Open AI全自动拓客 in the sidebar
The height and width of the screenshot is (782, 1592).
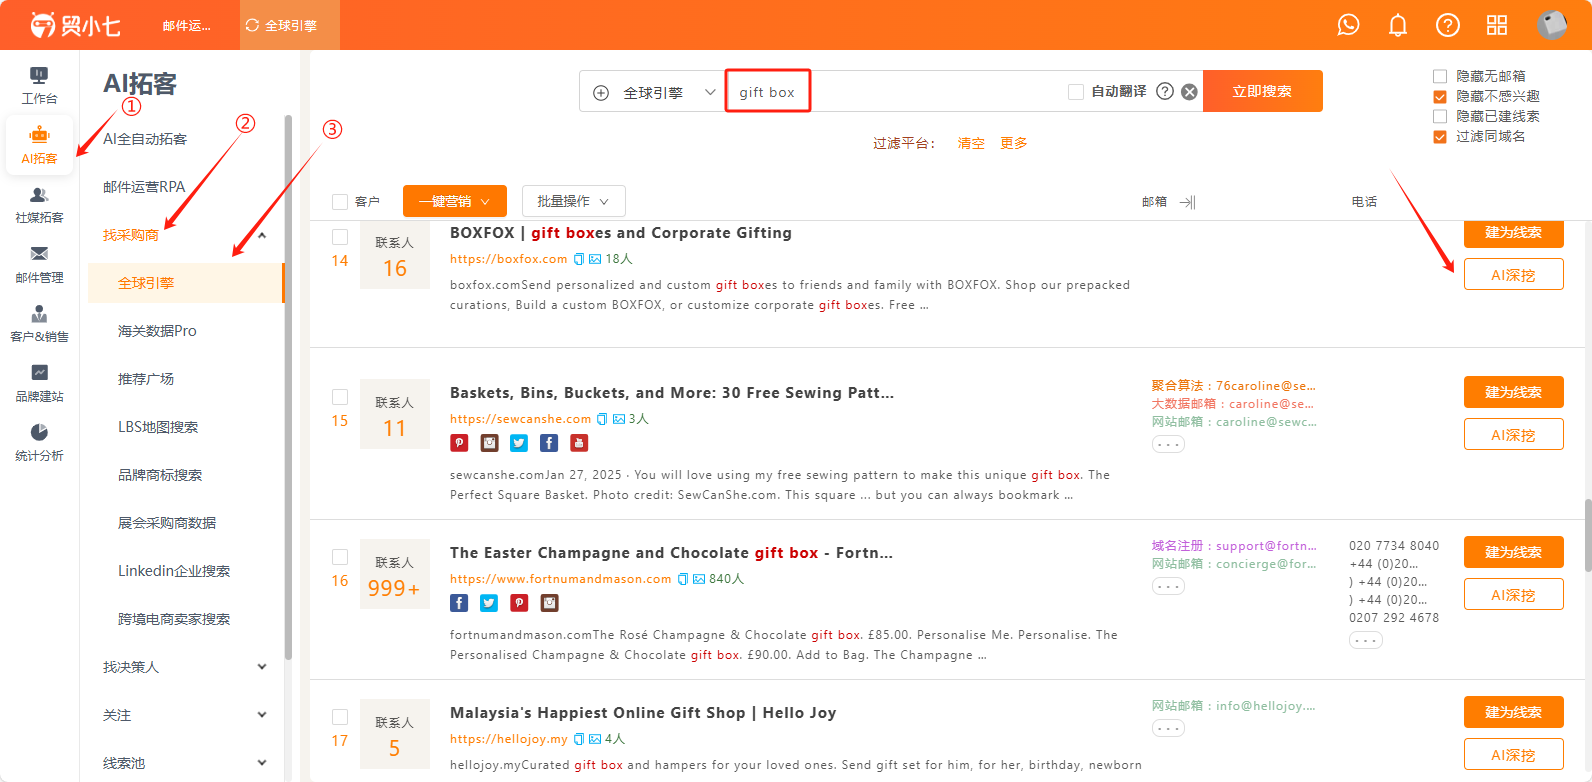(145, 139)
